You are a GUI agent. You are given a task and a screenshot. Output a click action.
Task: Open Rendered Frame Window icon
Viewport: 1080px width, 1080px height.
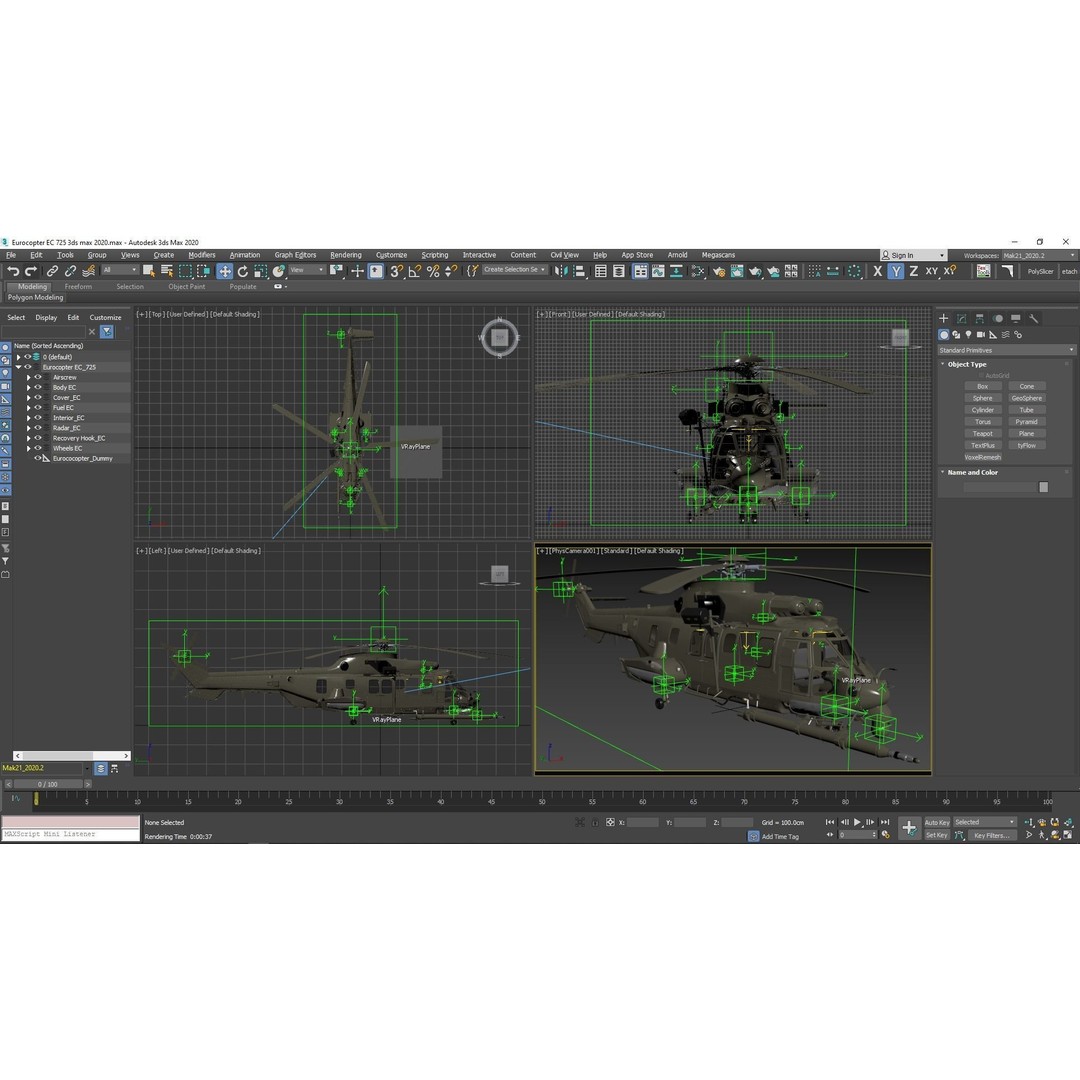pyautogui.click(x=737, y=271)
